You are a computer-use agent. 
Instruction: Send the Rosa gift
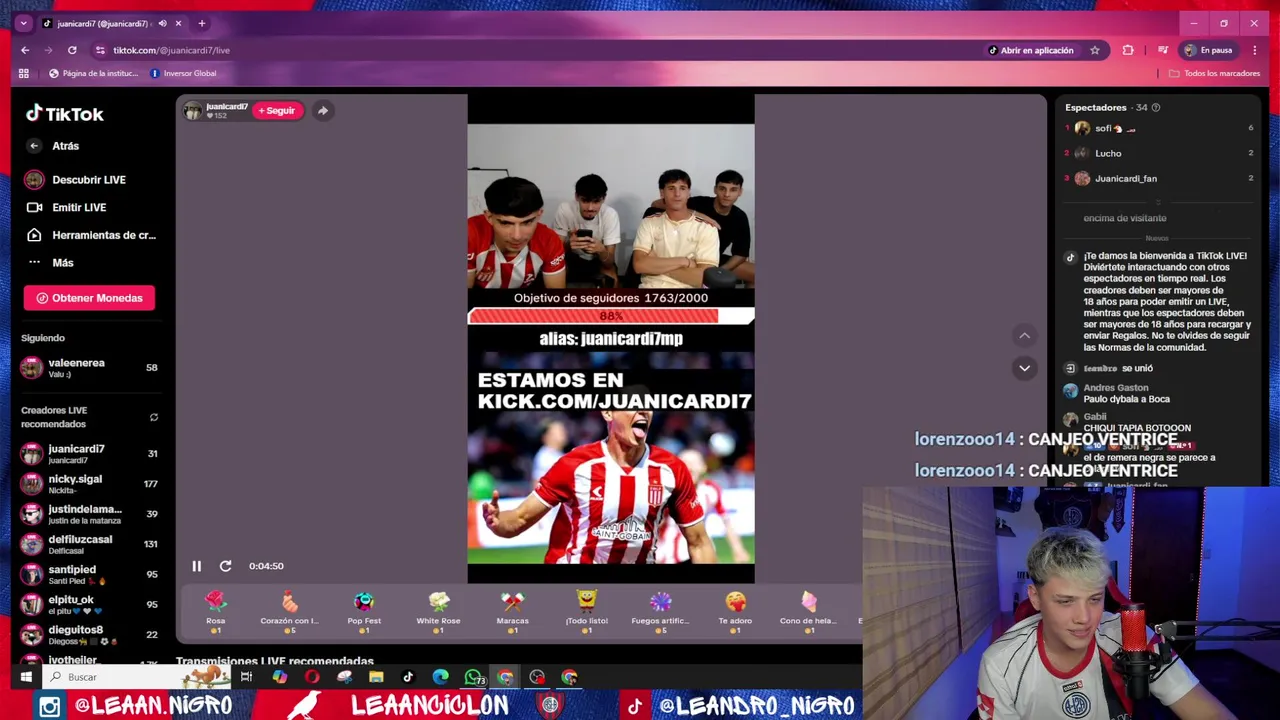[216, 612]
